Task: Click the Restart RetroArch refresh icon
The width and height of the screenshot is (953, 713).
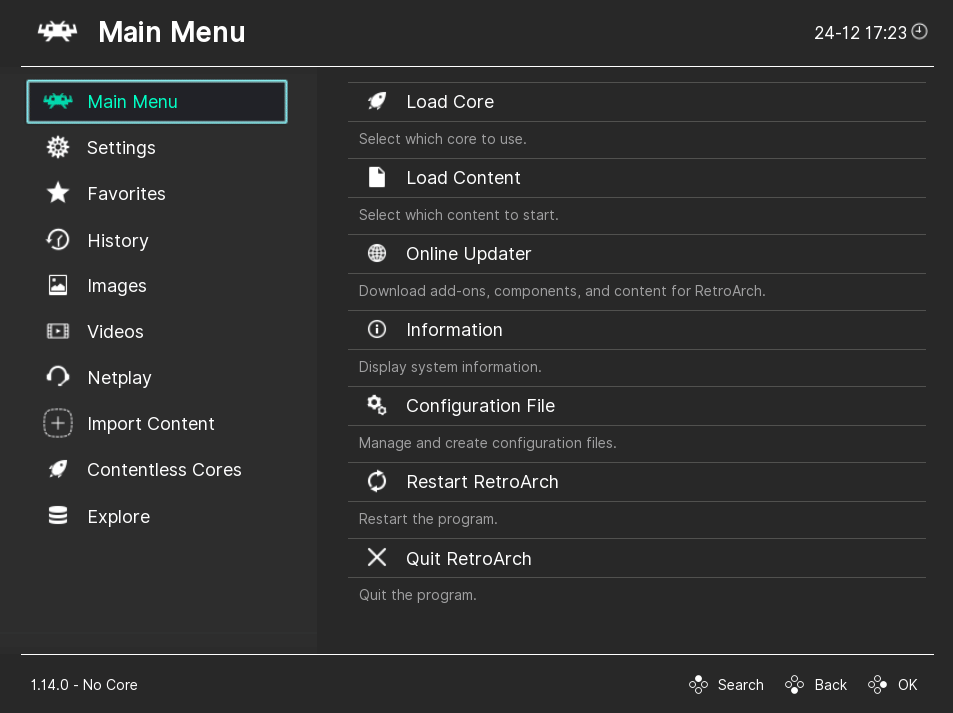Action: 377,481
